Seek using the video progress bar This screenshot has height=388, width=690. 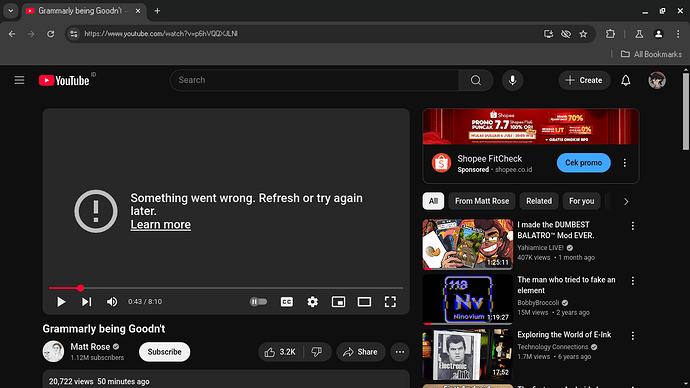click(x=226, y=288)
